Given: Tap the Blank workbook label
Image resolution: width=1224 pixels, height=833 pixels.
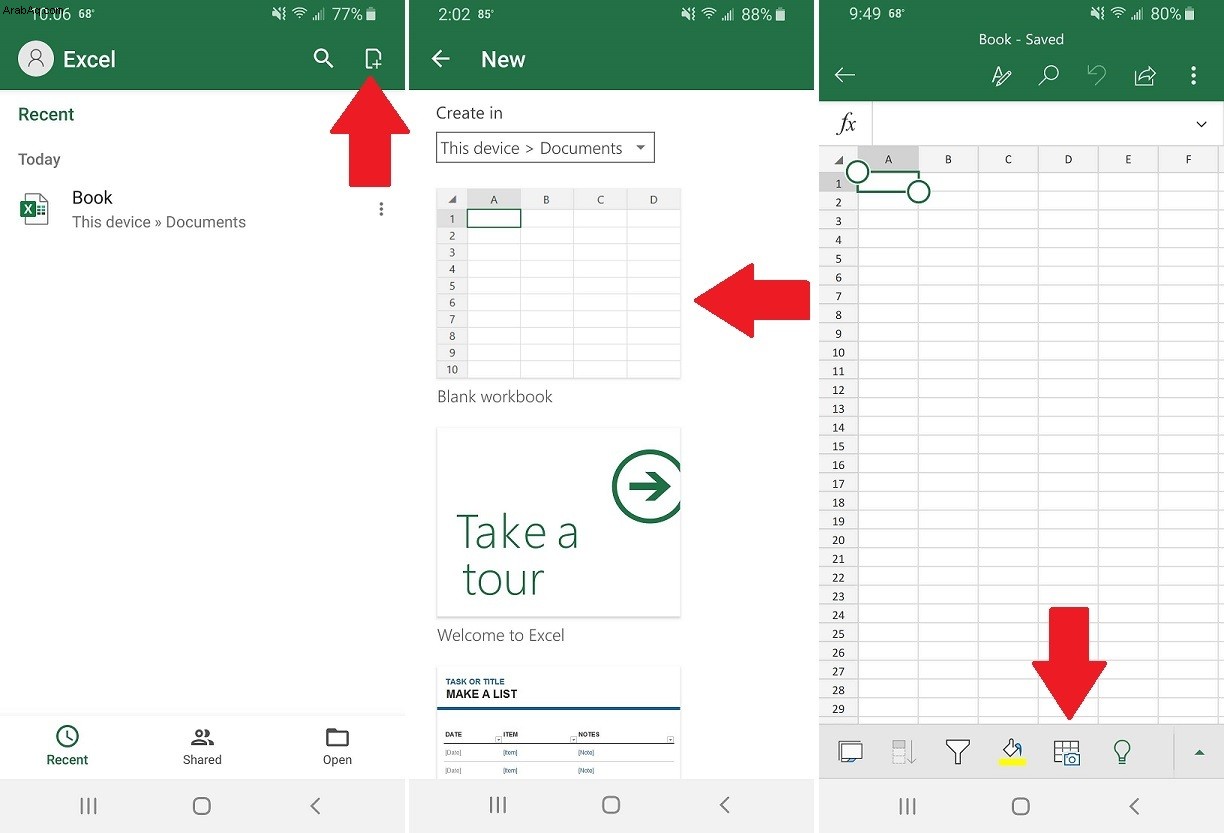Looking at the screenshot, I should coord(495,396).
